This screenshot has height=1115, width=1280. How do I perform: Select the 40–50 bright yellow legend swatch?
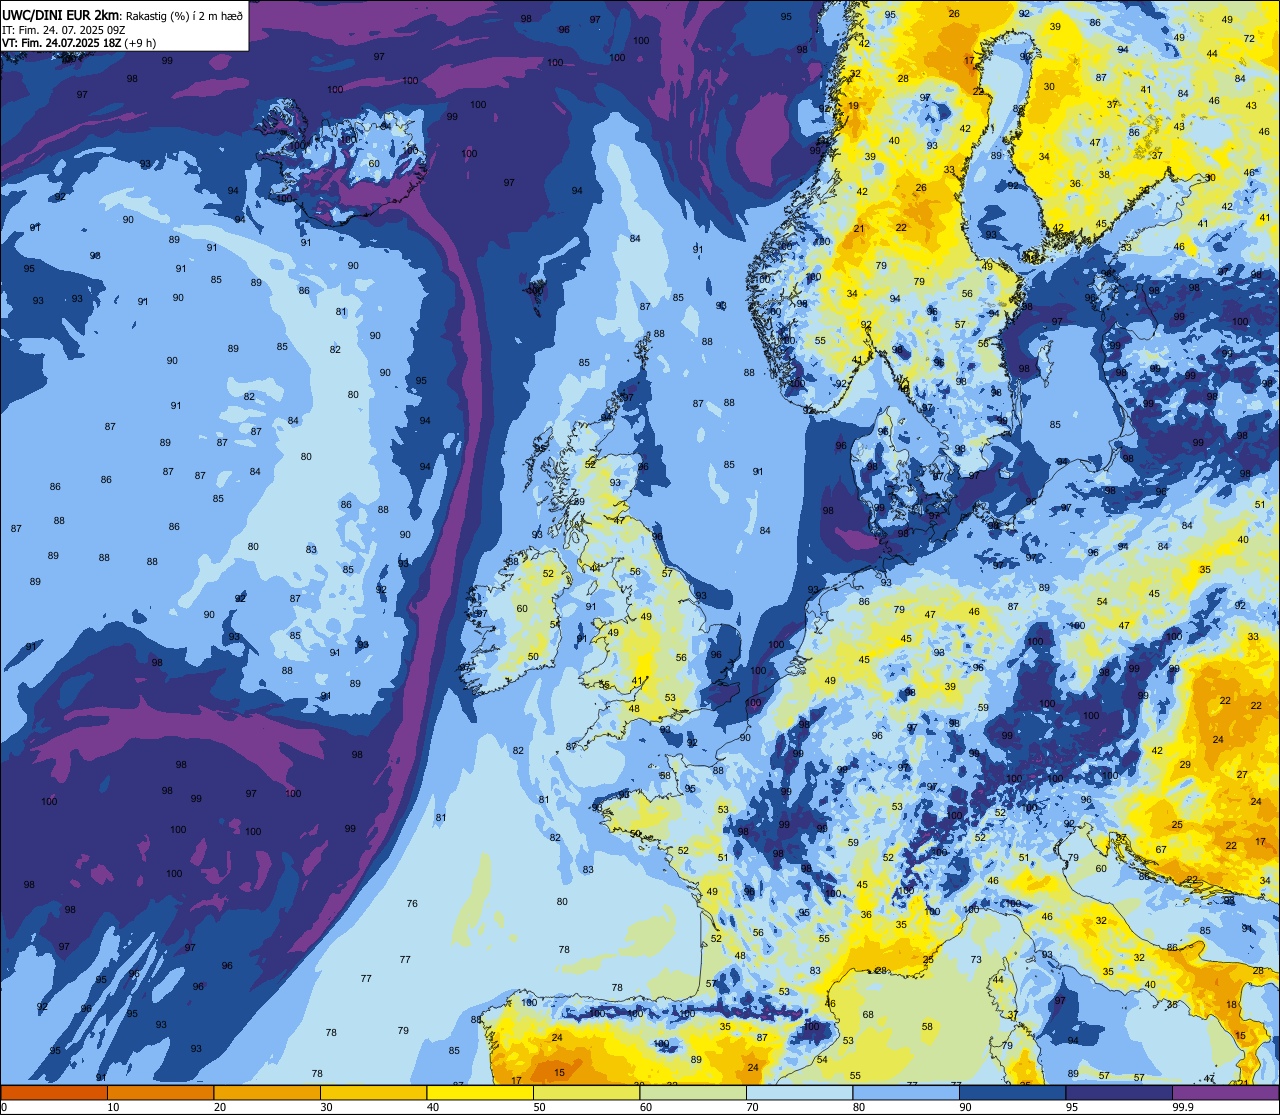point(480,1093)
